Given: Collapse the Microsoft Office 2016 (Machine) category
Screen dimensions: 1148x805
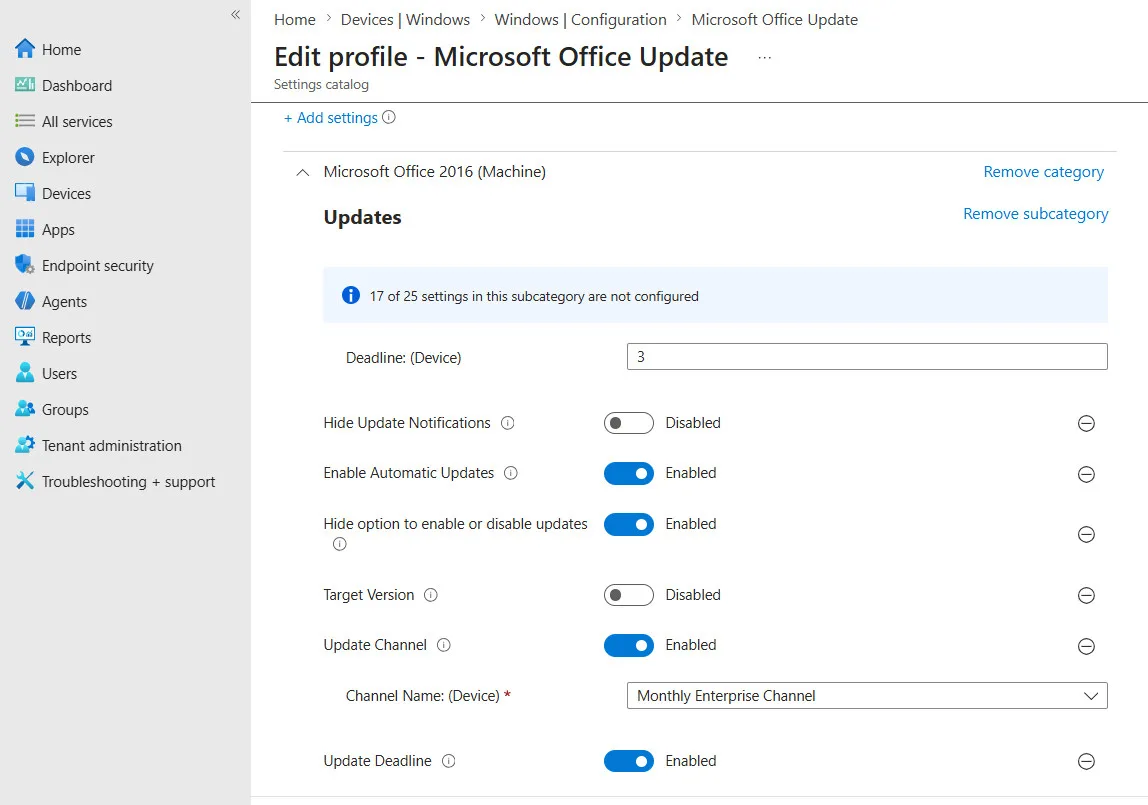Looking at the screenshot, I should 302,173.
